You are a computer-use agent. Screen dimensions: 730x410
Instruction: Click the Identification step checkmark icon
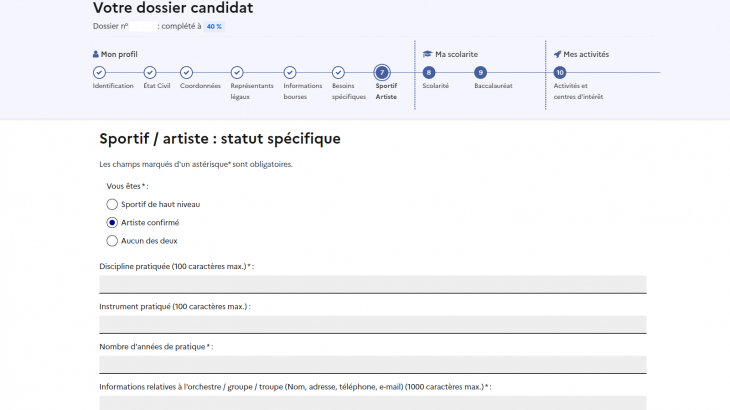pos(99,72)
